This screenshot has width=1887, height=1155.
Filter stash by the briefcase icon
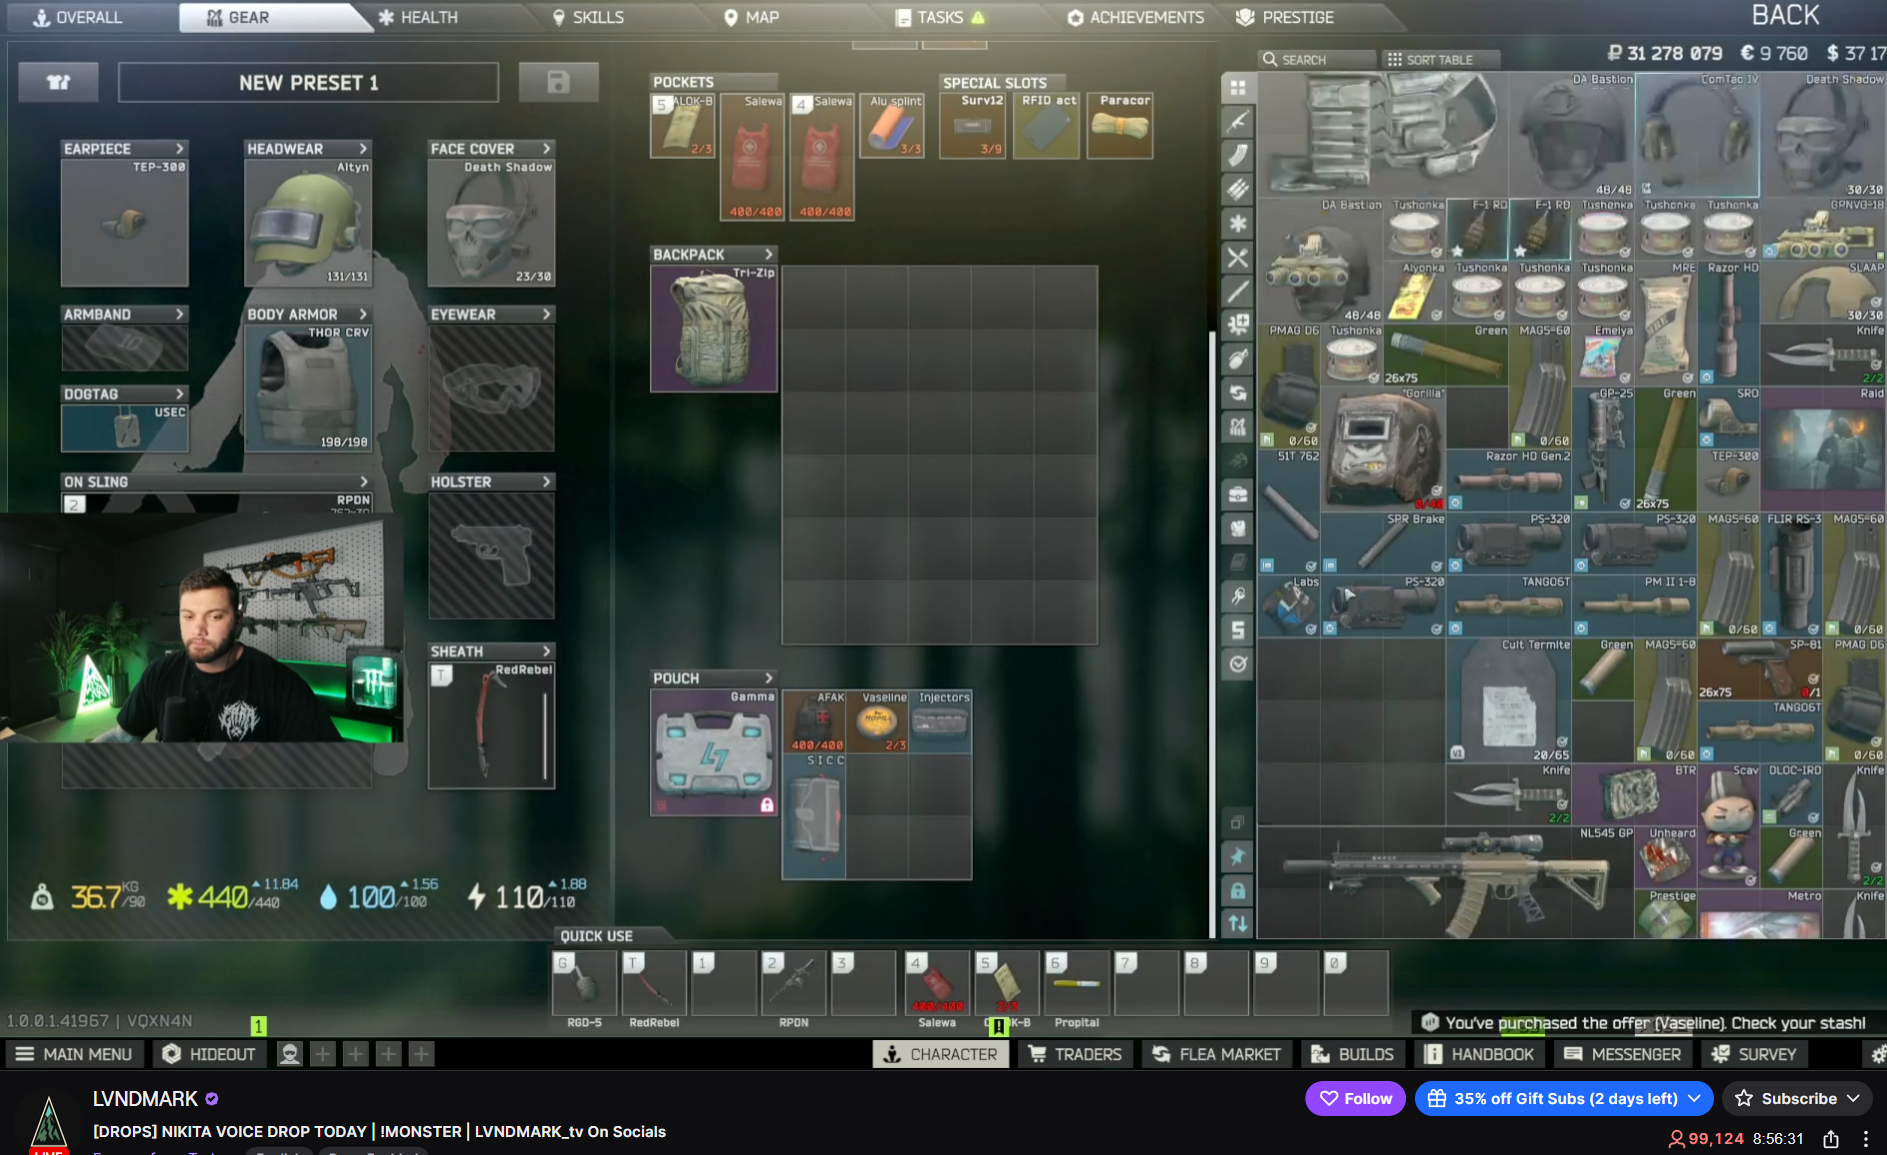pos(1238,494)
